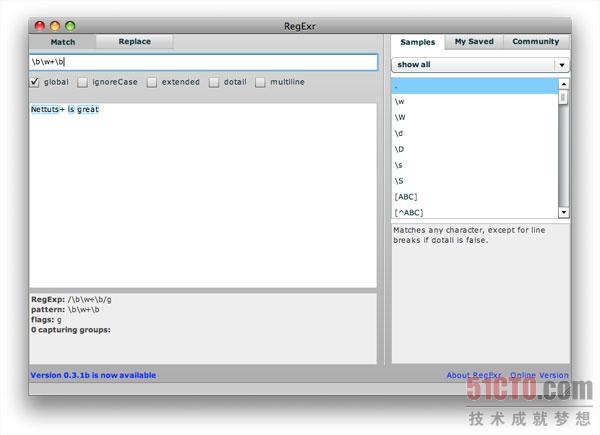Screen dimensions: 600x435
Task: Select the highlighted dot sample entry
Action: [474, 86]
